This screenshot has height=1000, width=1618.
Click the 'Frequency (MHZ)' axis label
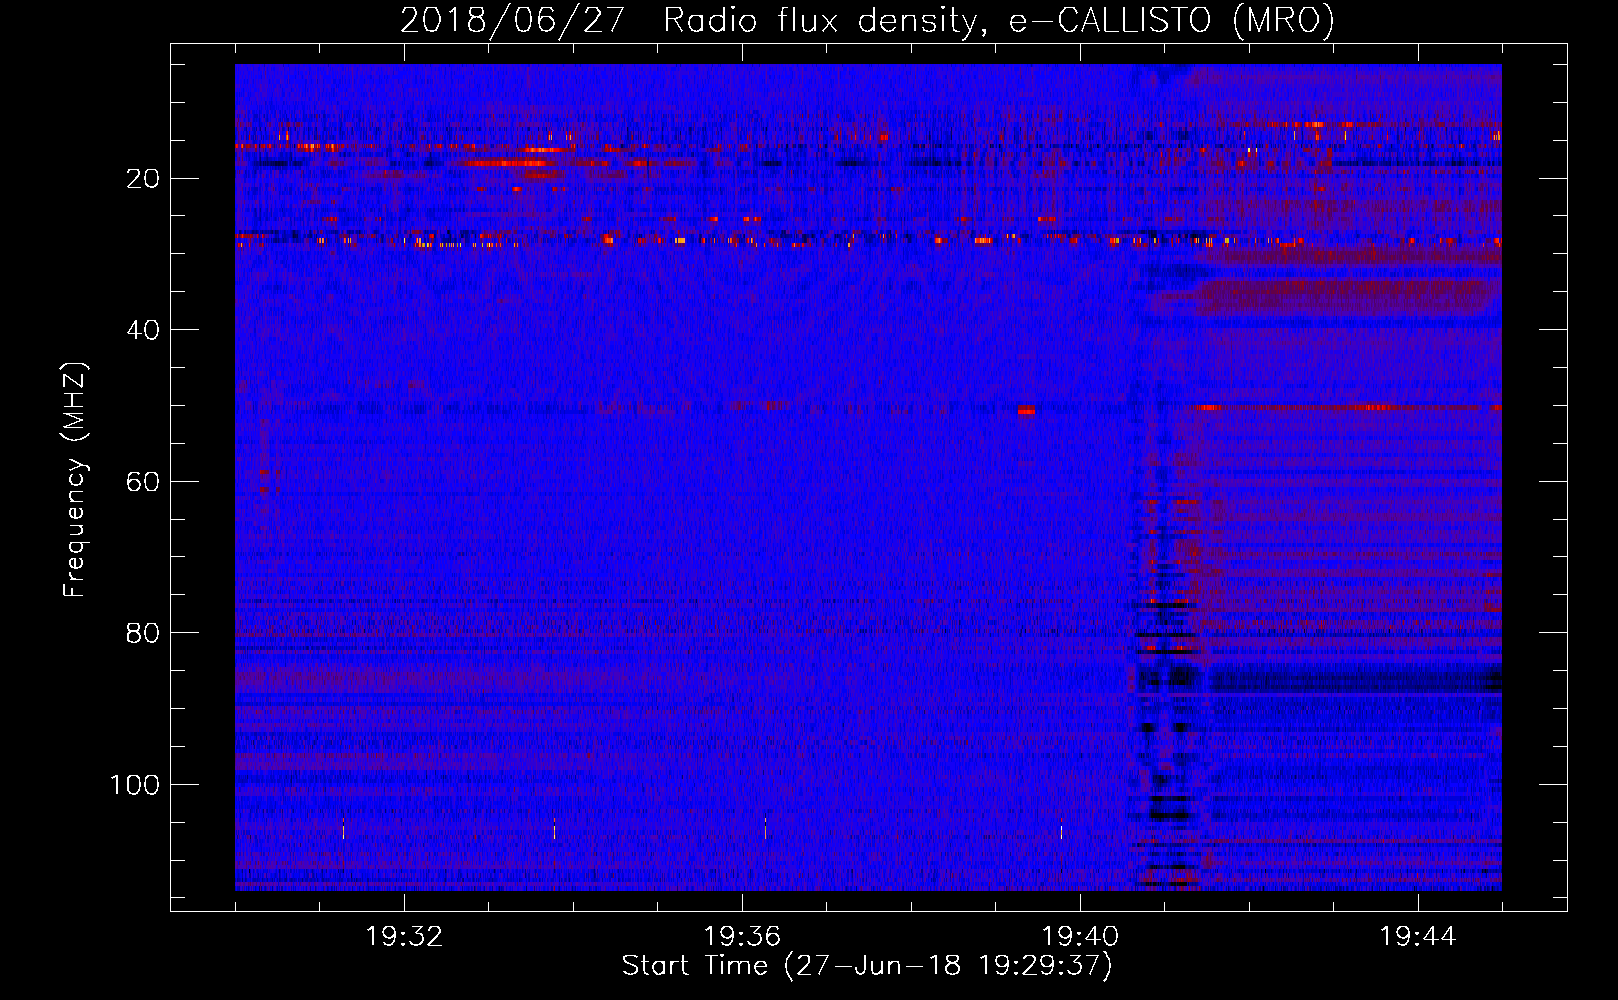pos(75,480)
